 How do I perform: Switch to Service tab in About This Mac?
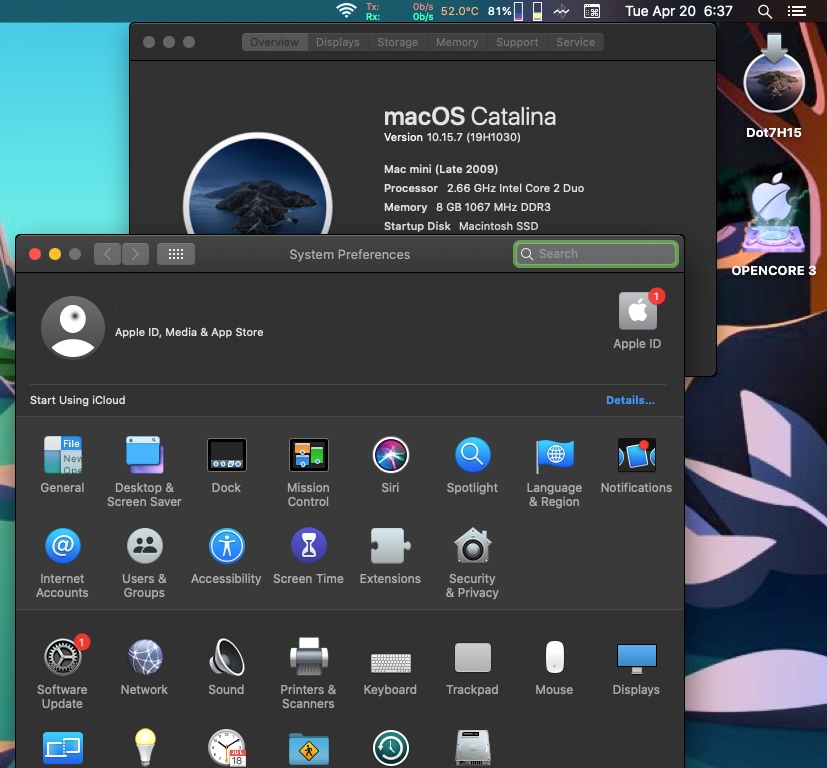575,42
